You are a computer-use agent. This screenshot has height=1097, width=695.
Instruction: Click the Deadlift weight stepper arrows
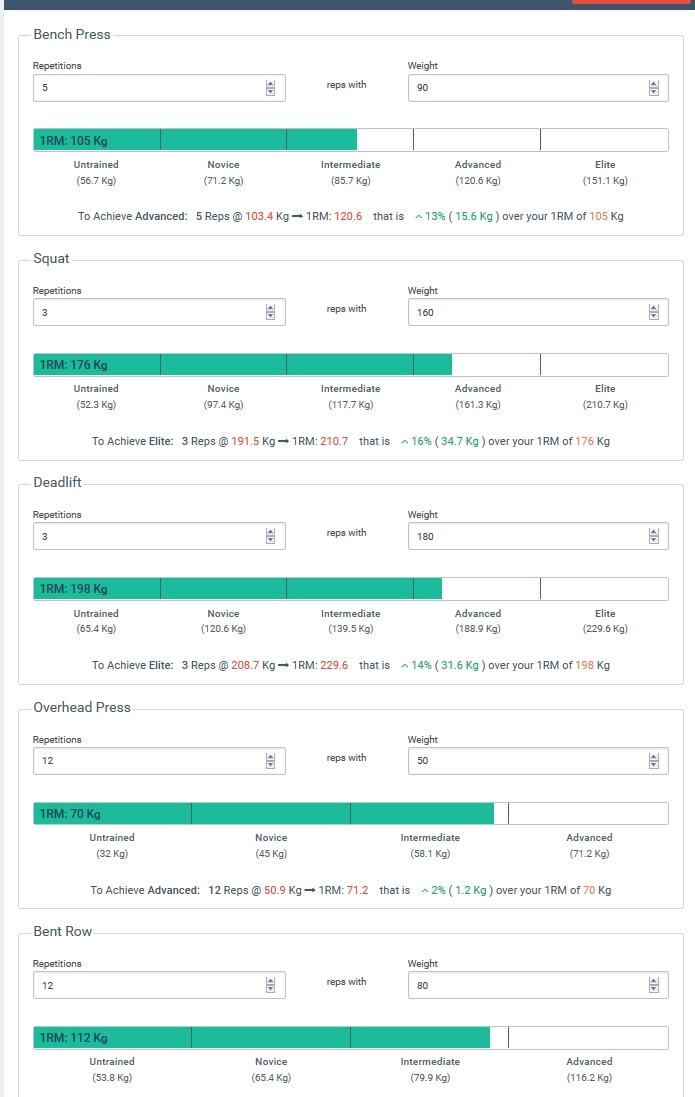(x=653, y=536)
